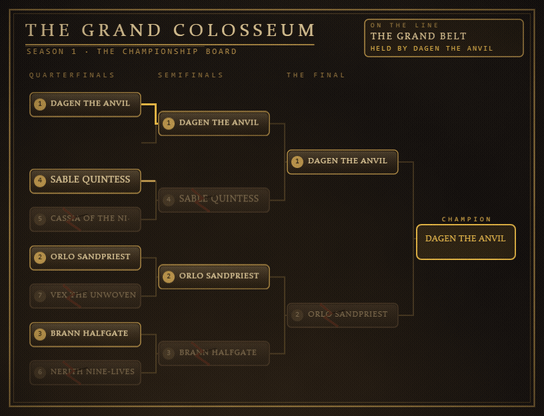Click the Semifinals column heading

[x=190, y=75]
